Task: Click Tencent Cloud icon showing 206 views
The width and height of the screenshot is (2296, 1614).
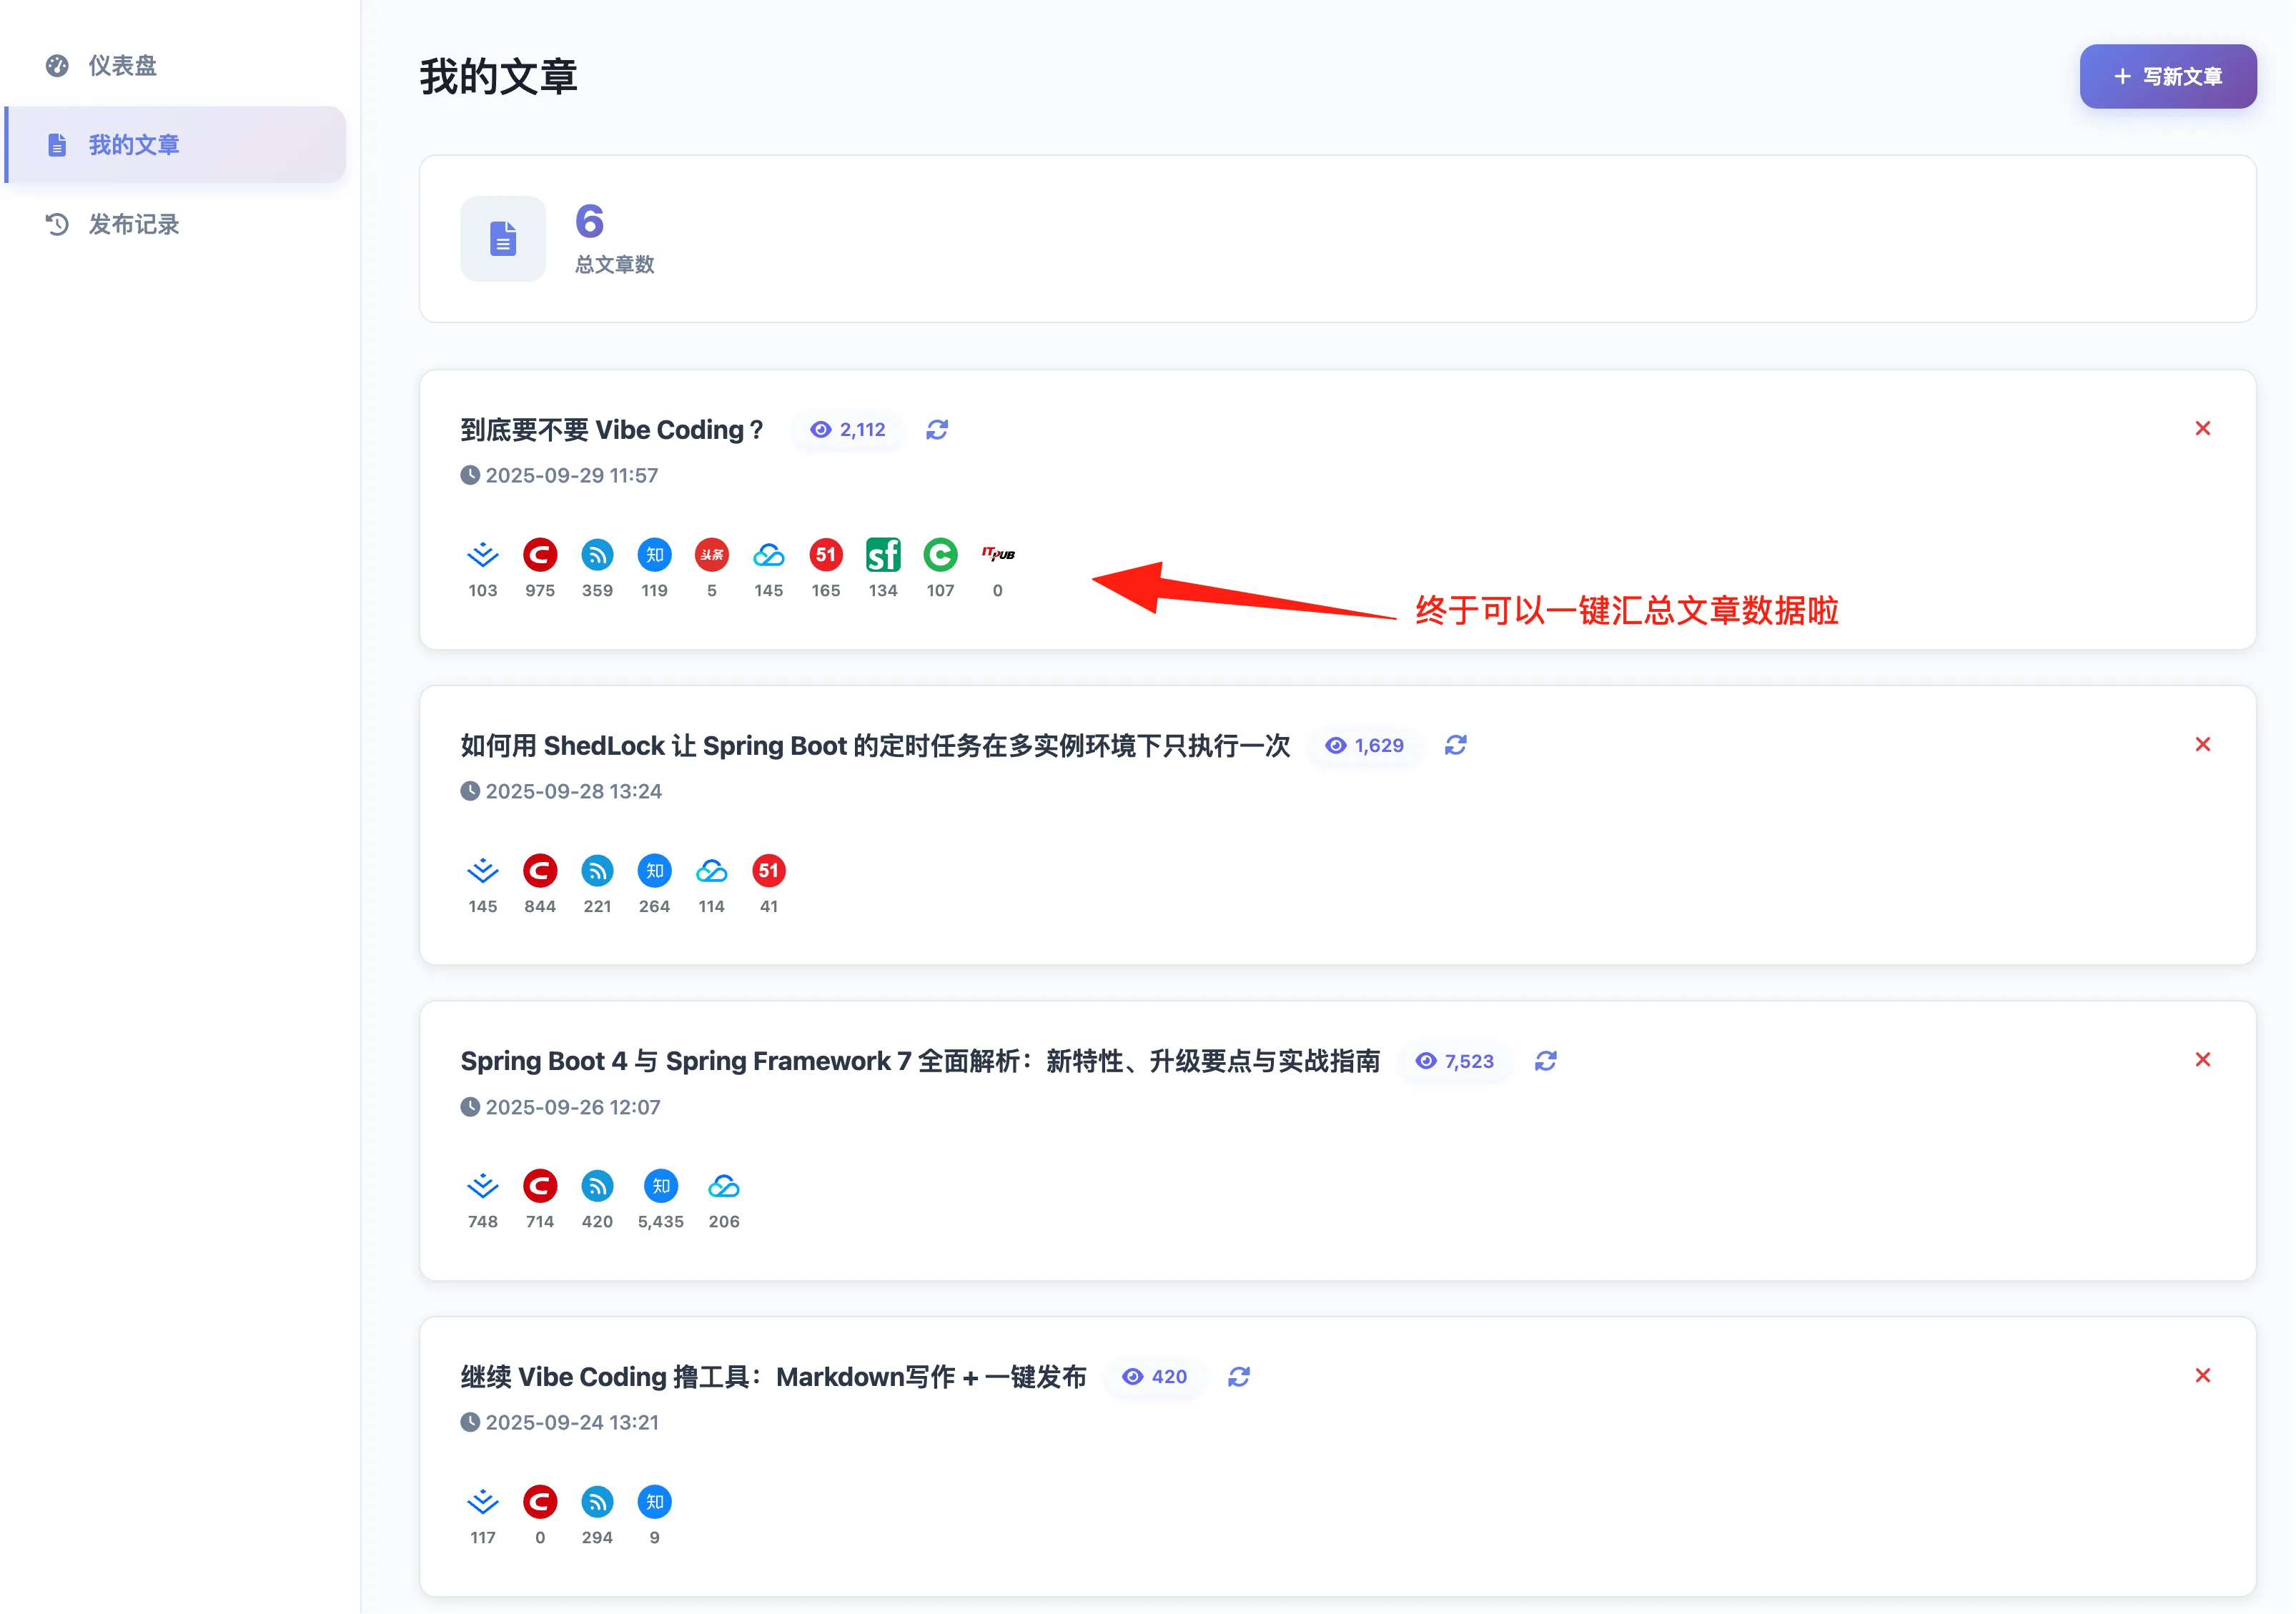Action: pyautogui.click(x=723, y=1186)
